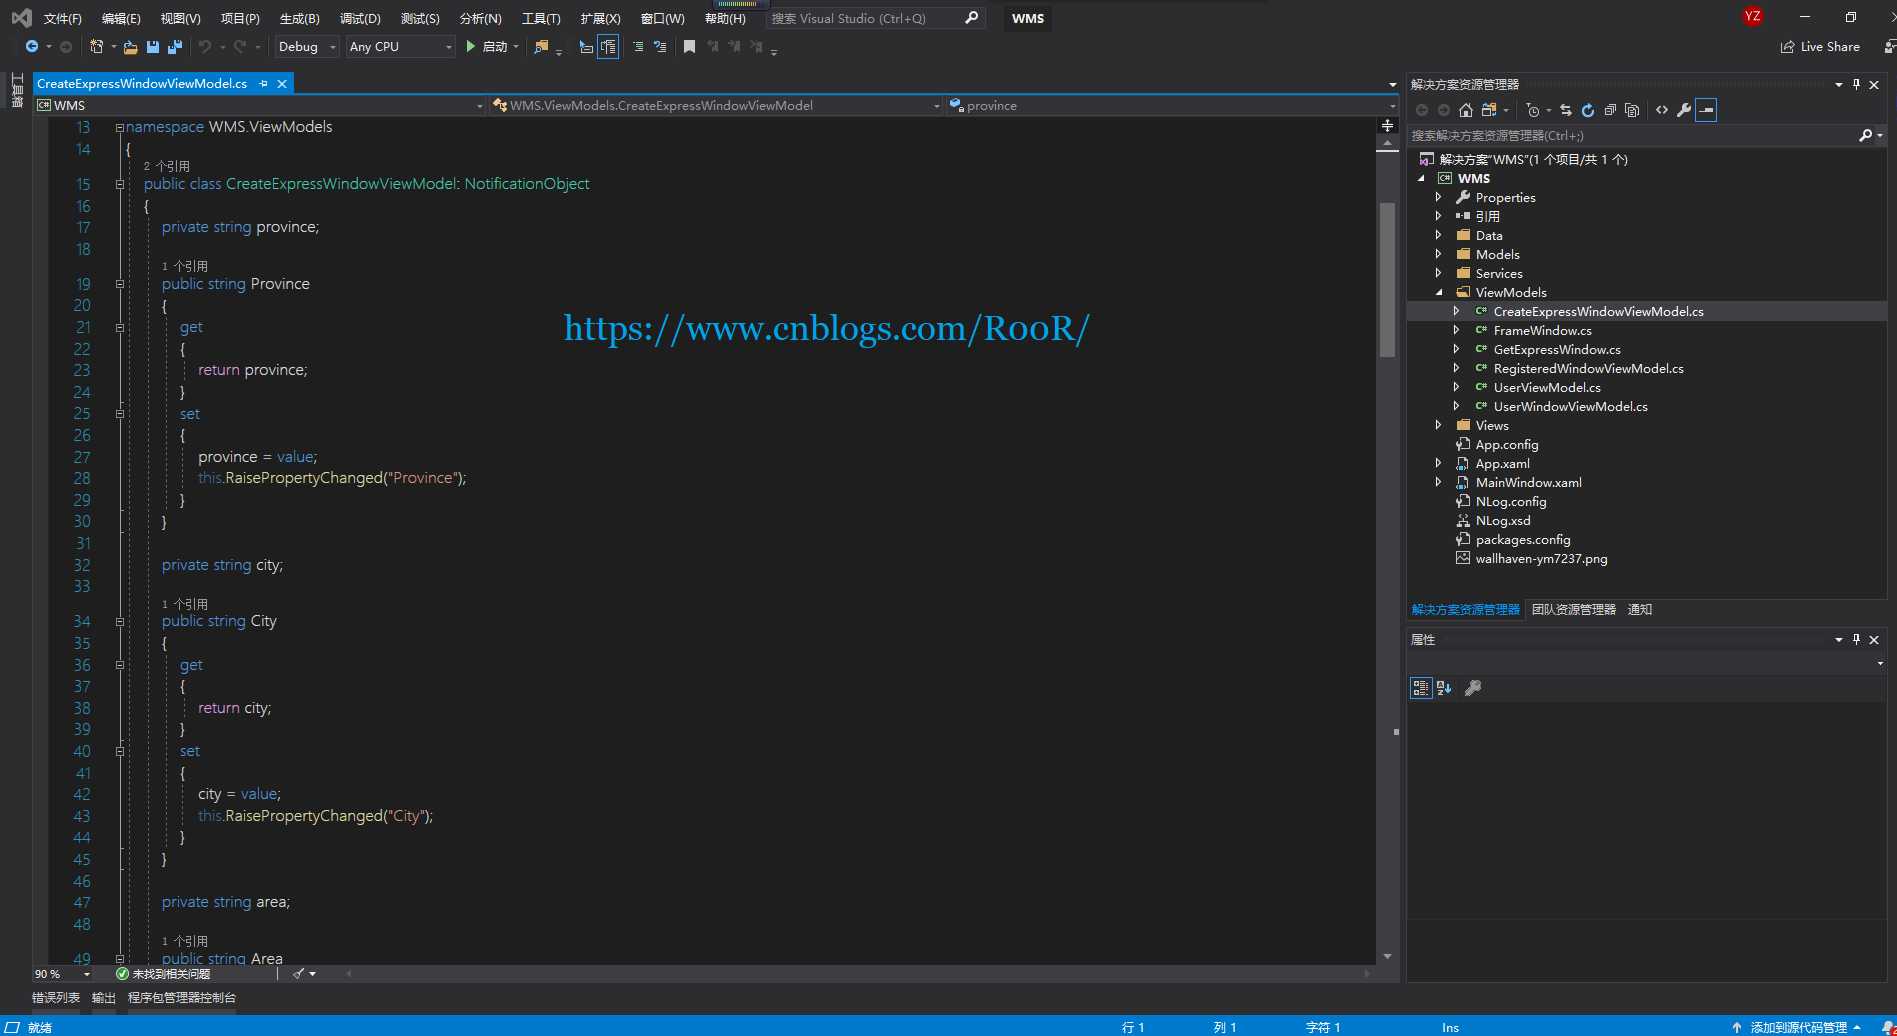Click the property pages wrench in Properties panel
The image size is (1897, 1036).
point(1473,688)
